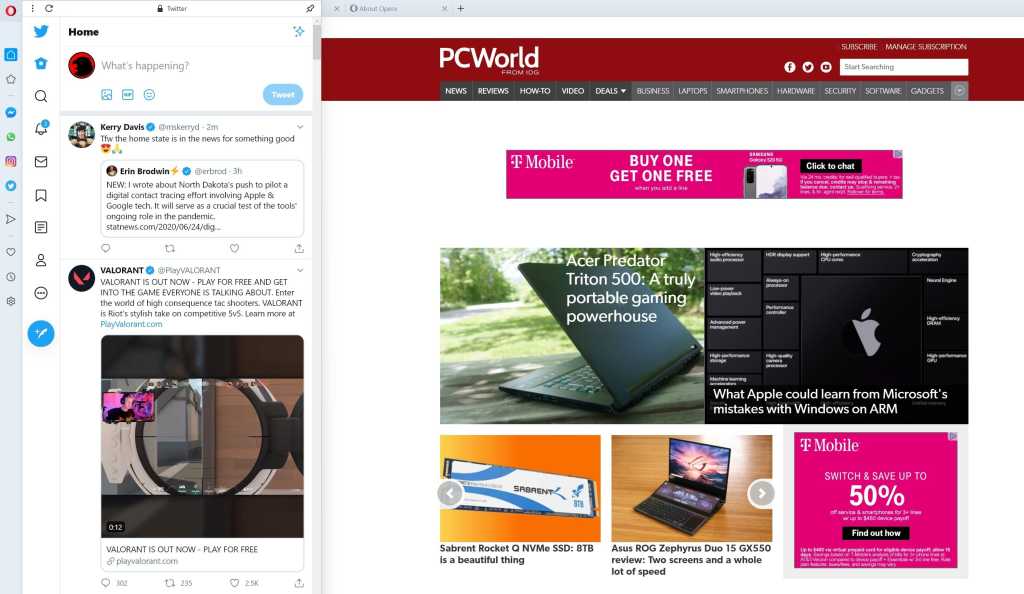Share the VALORANT tweet
1024x594 pixels.
coord(299,583)
